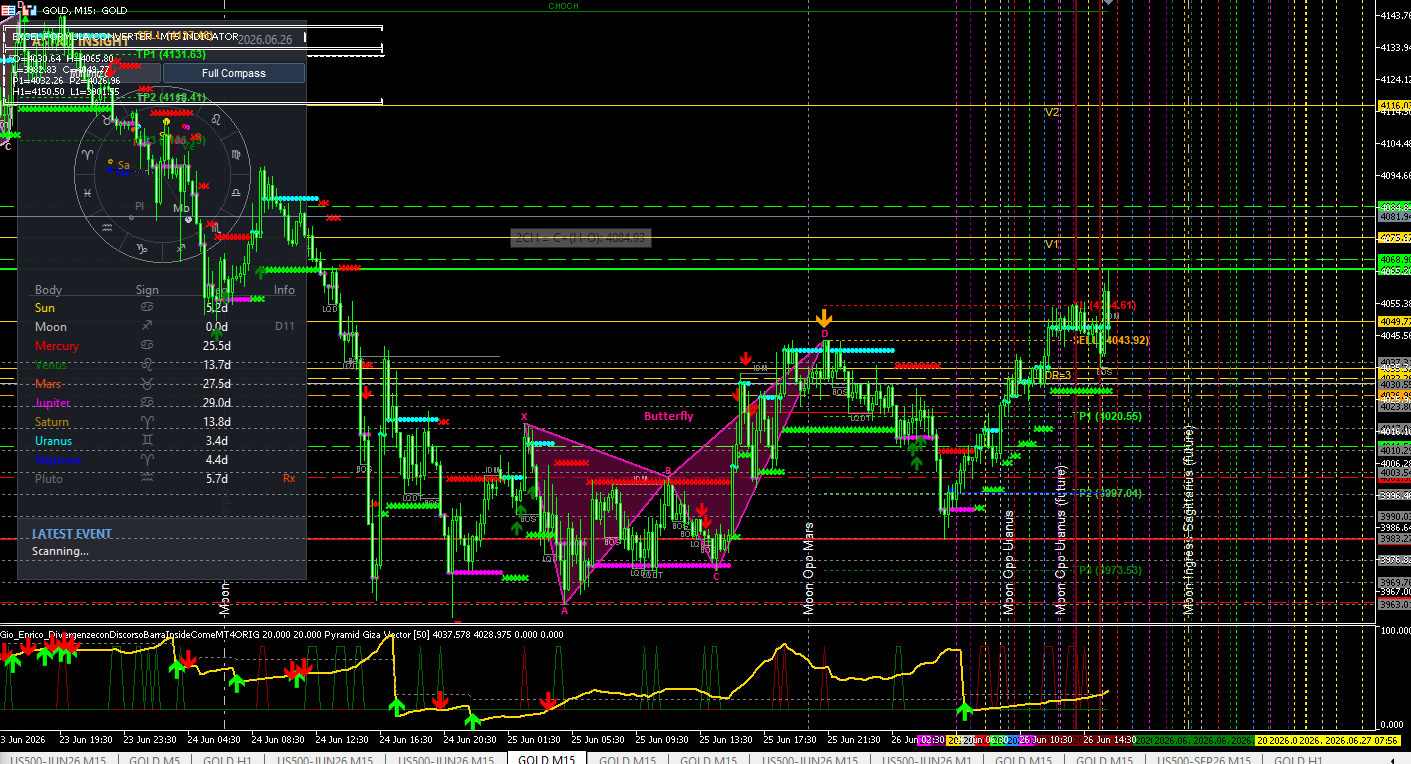Viewport: 1411px width, 764px height.
Task: Click the 100.000 indicator scale label
Action: [1394, 630]
